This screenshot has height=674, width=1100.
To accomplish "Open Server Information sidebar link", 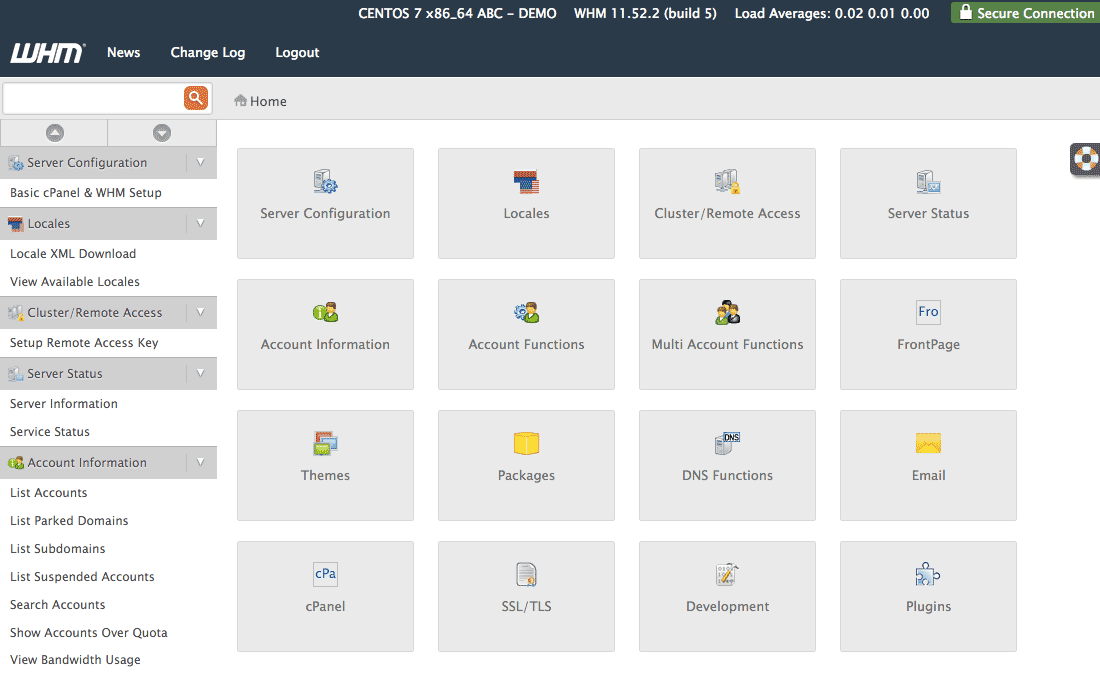I will coord(64,404).
